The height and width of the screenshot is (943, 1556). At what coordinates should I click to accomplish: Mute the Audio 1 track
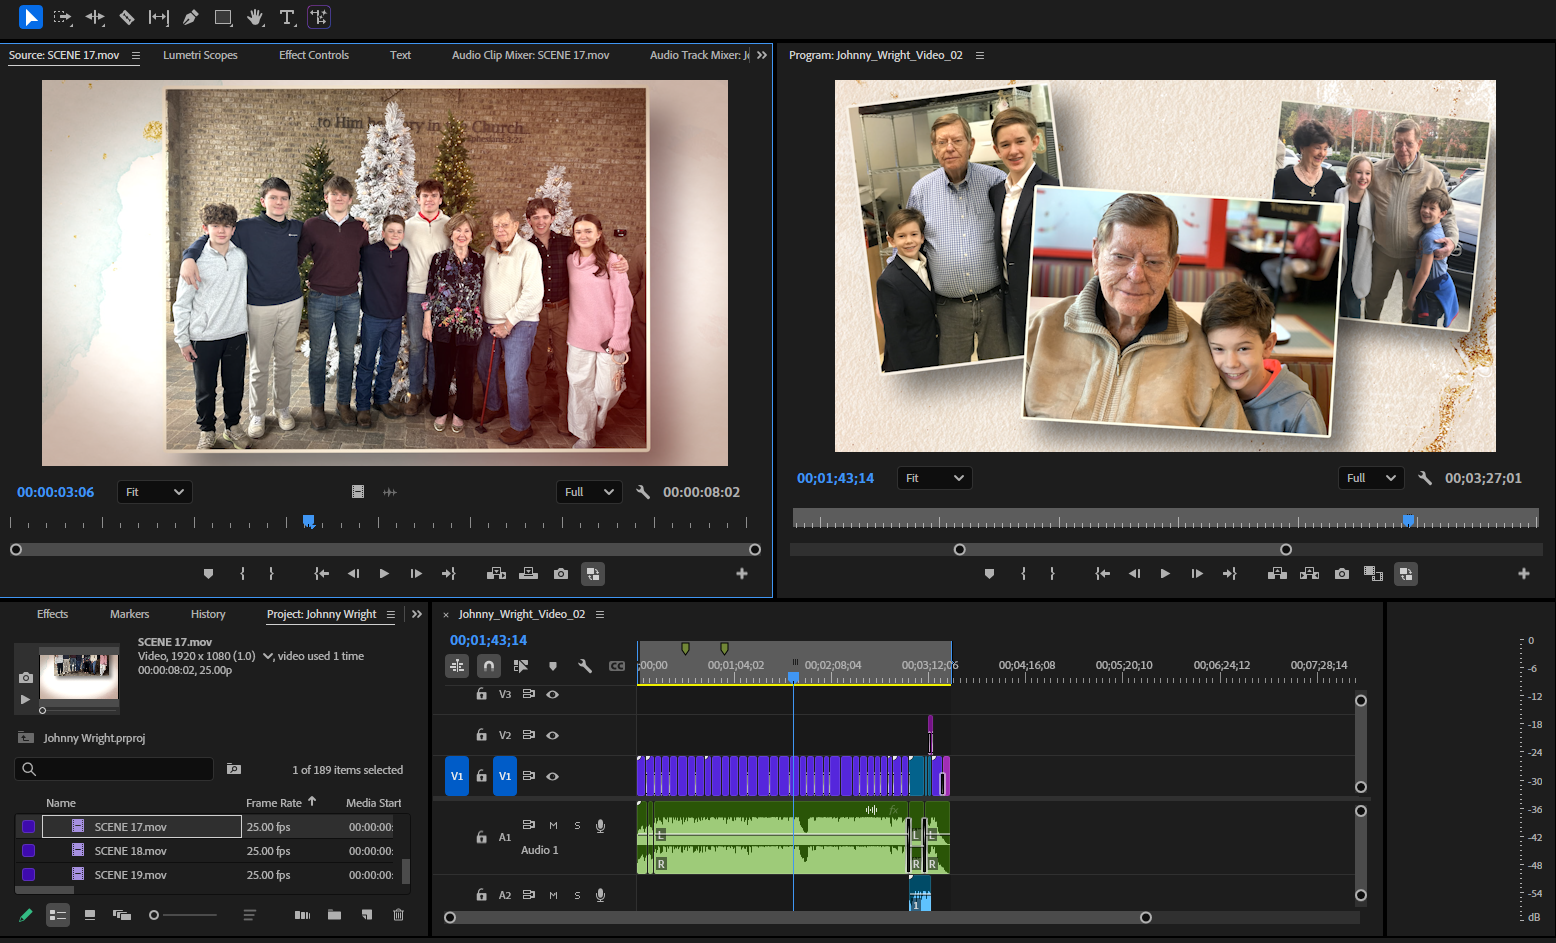pos(553,825)
